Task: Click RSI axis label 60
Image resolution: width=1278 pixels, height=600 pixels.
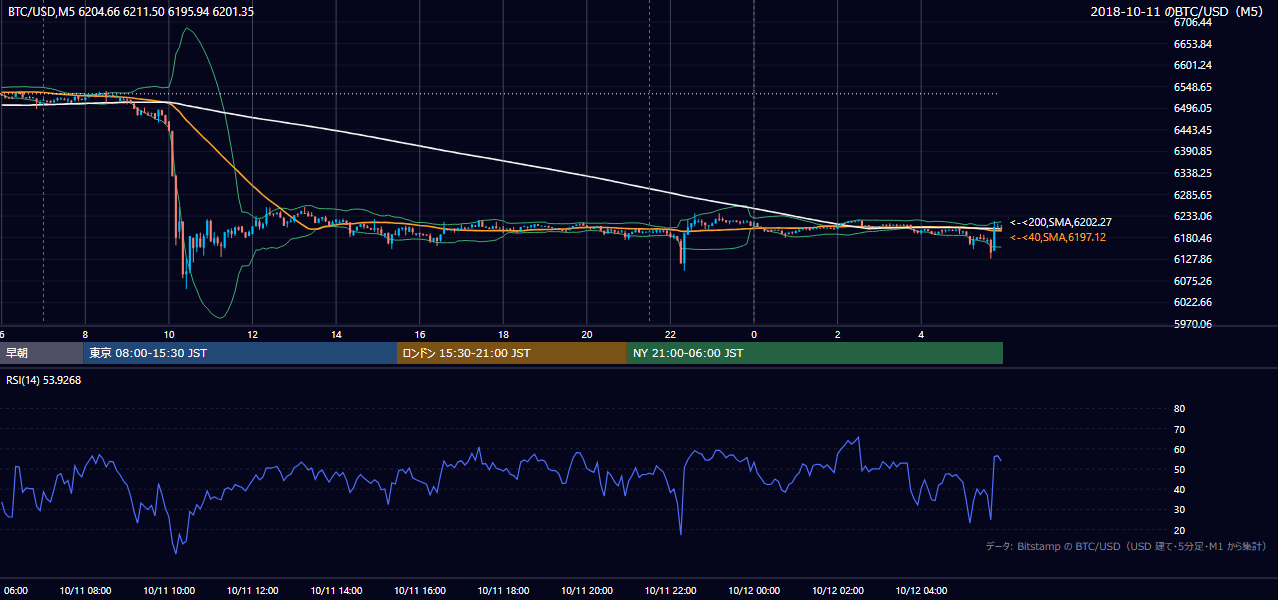Action: pos(1179,449)
